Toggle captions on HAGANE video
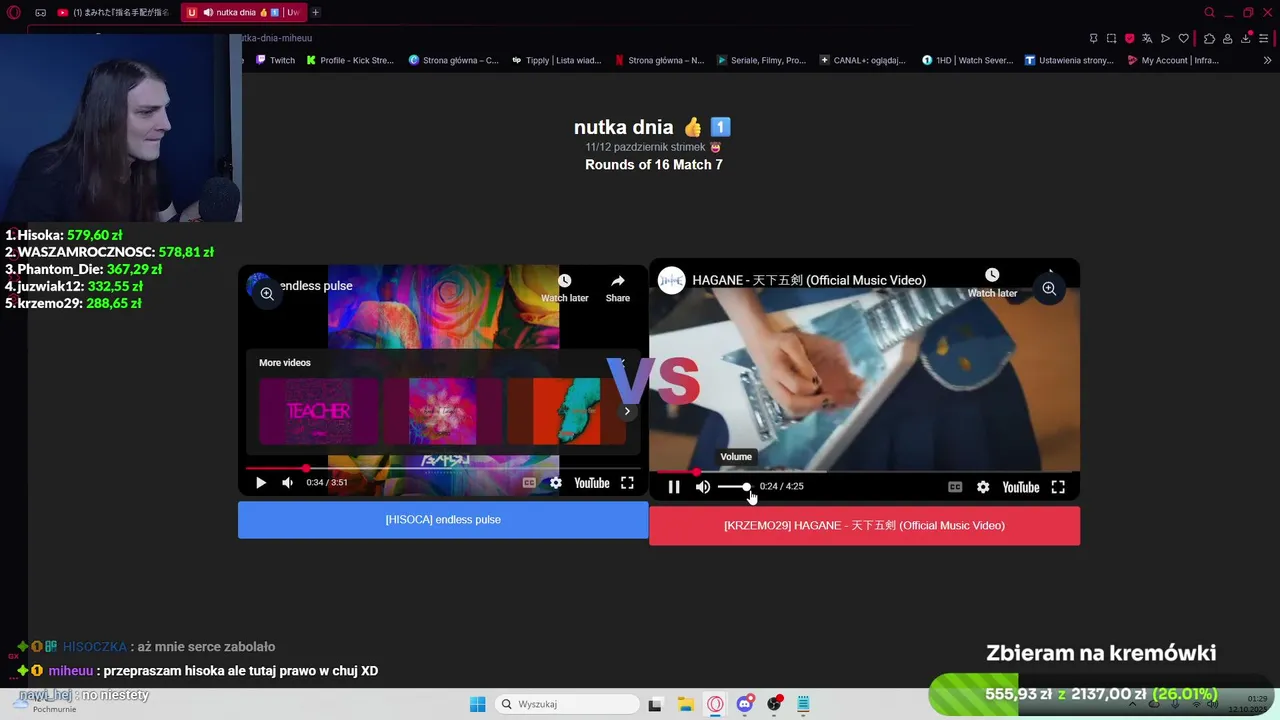The width and height of the screenshot is (1280, 720). point(955,487)
